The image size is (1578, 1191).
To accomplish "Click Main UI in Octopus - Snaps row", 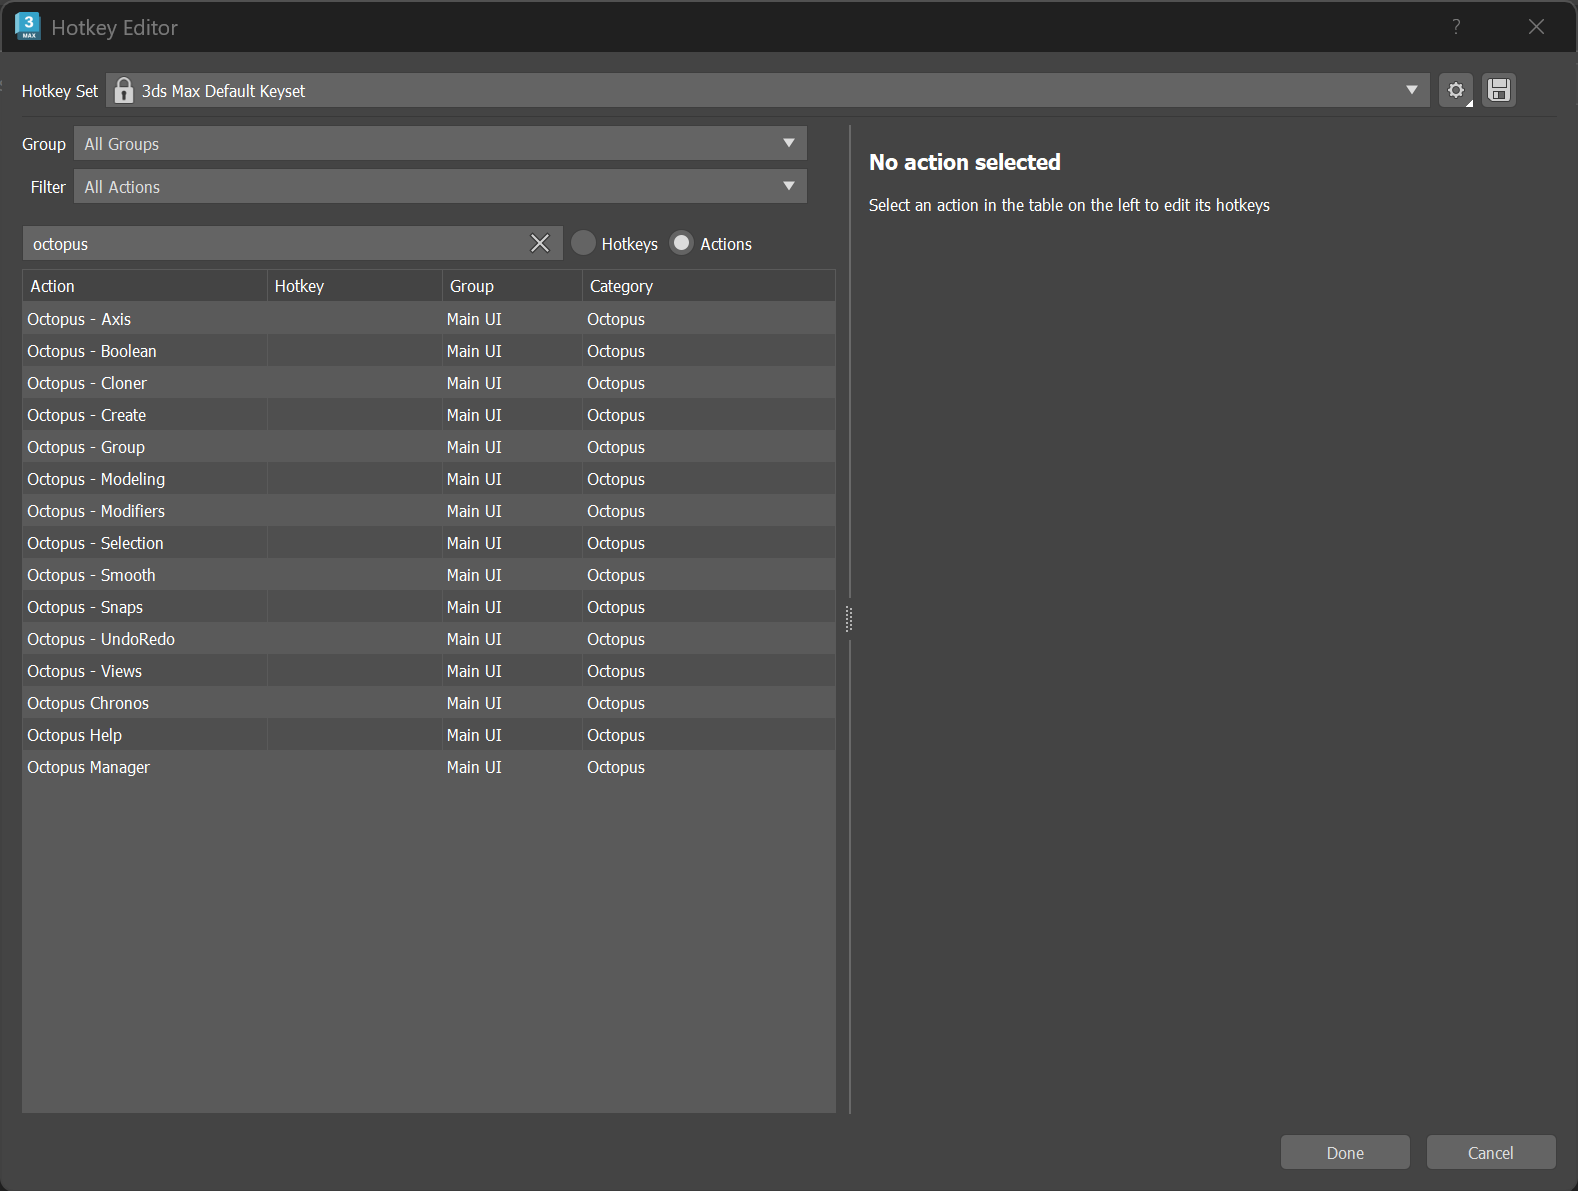I will point(474,607).
